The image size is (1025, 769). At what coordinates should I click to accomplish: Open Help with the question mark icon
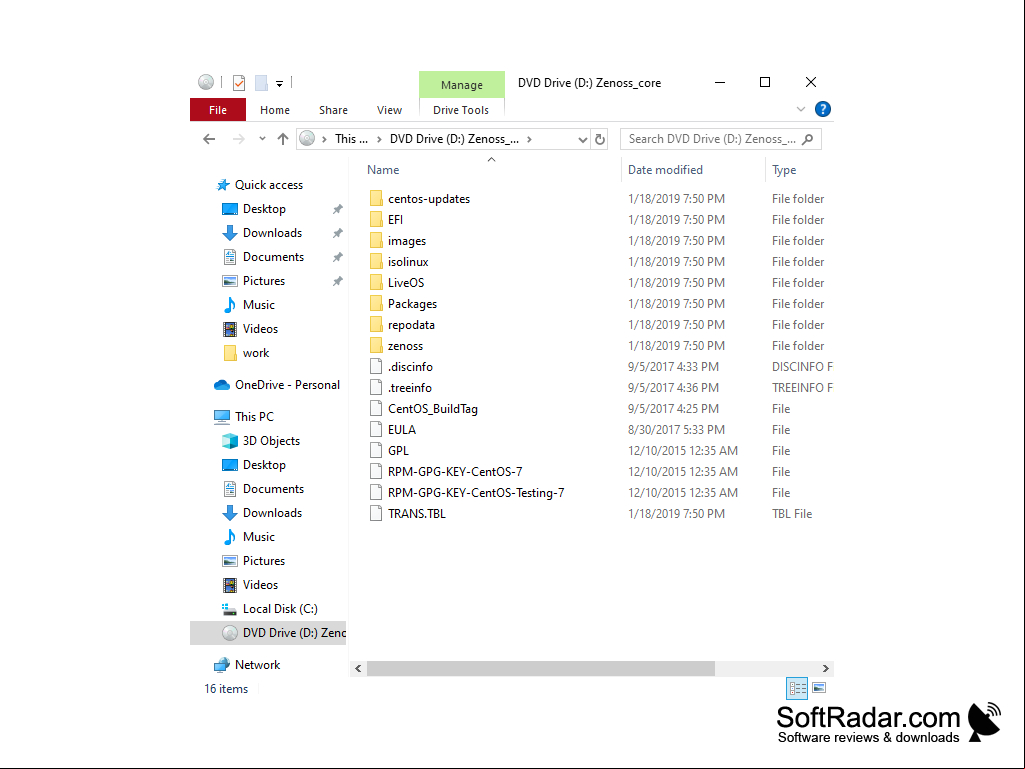[x=822, y=109]
